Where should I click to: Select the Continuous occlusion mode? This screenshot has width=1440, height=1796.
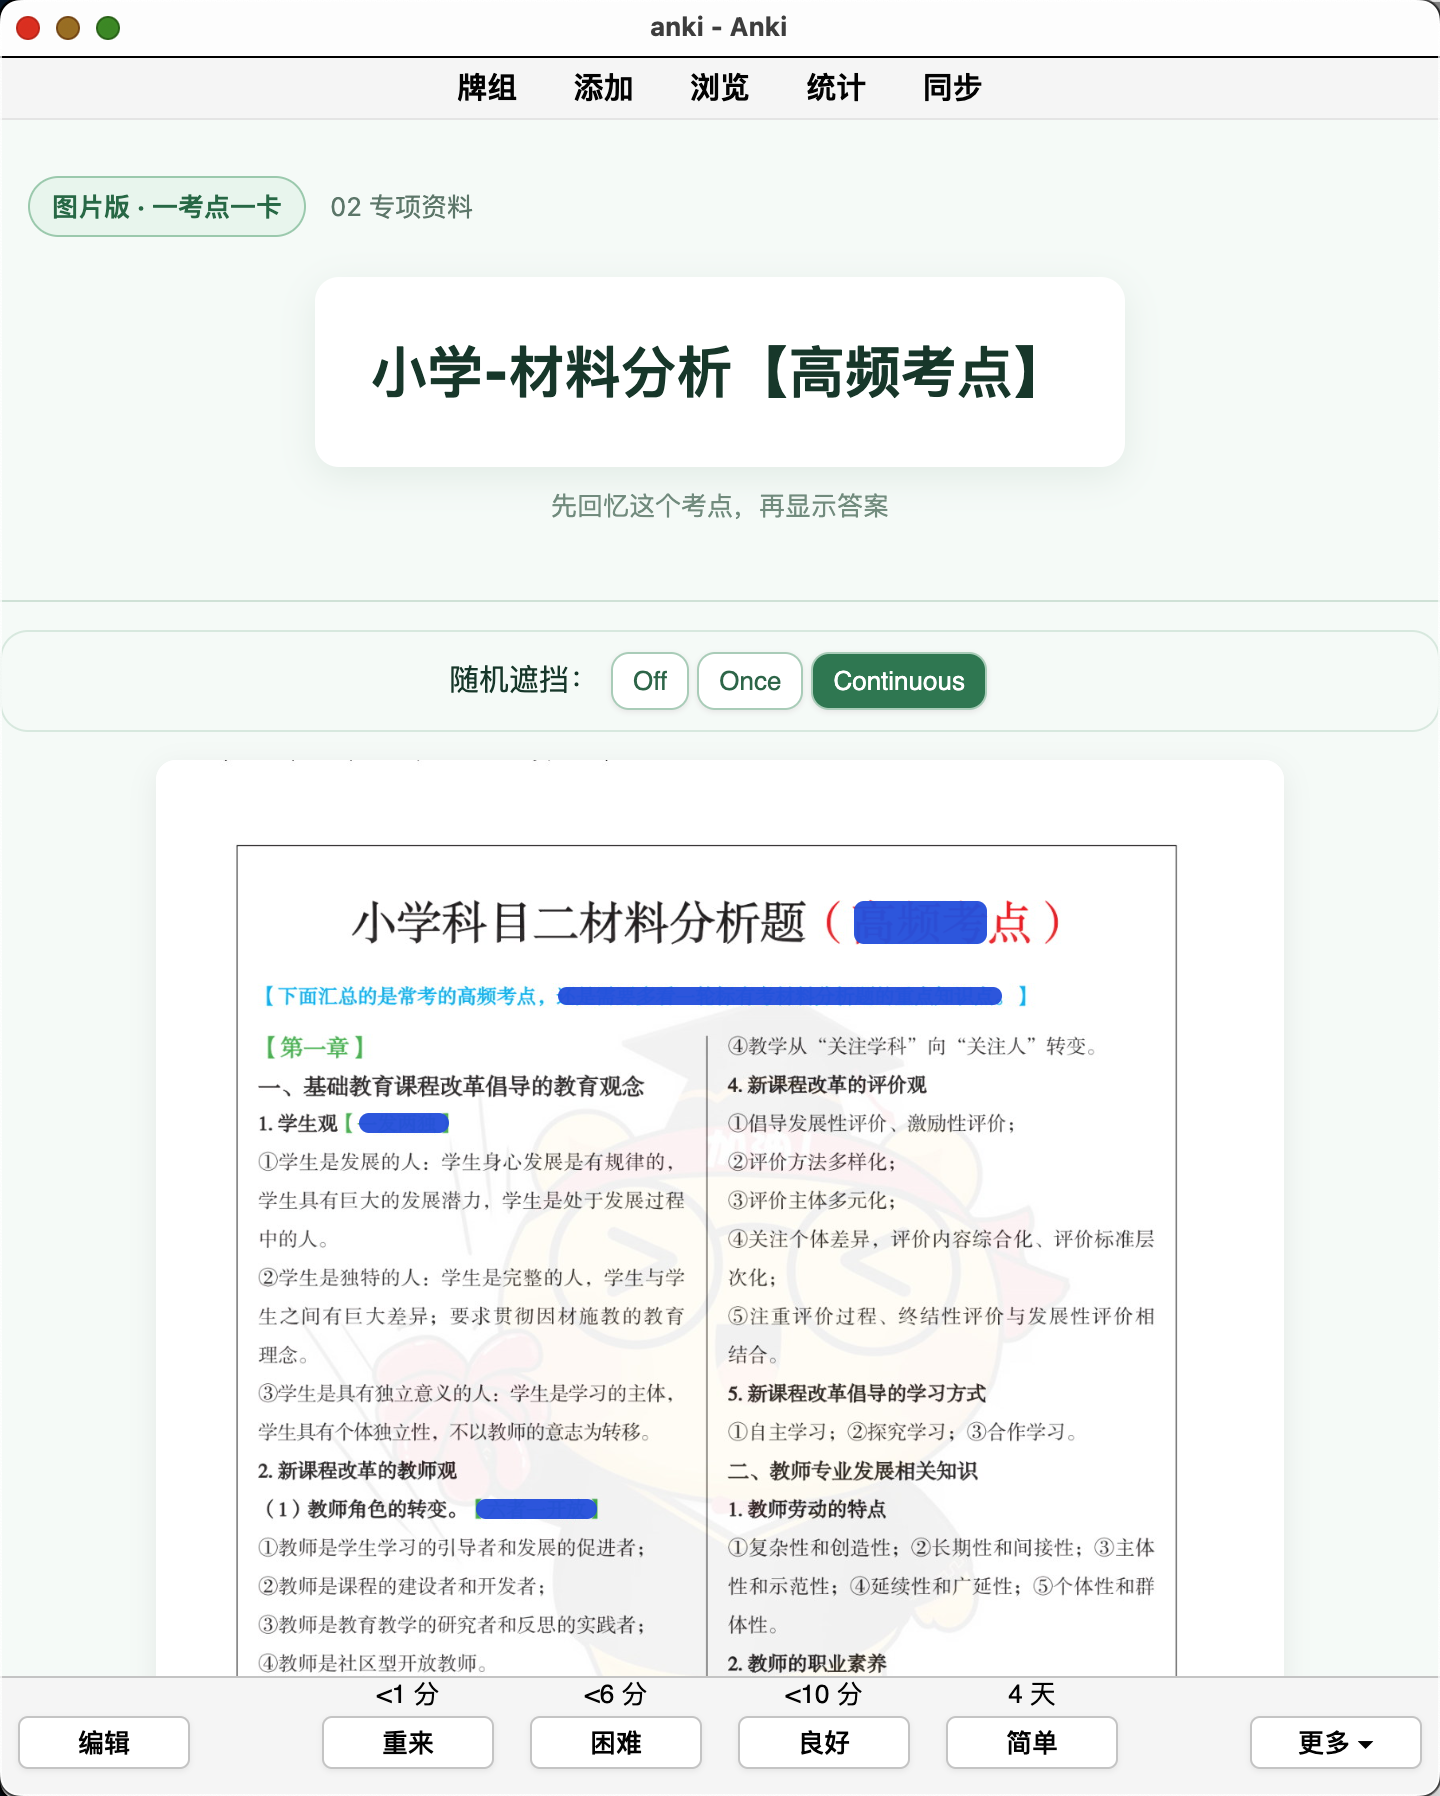899,681
